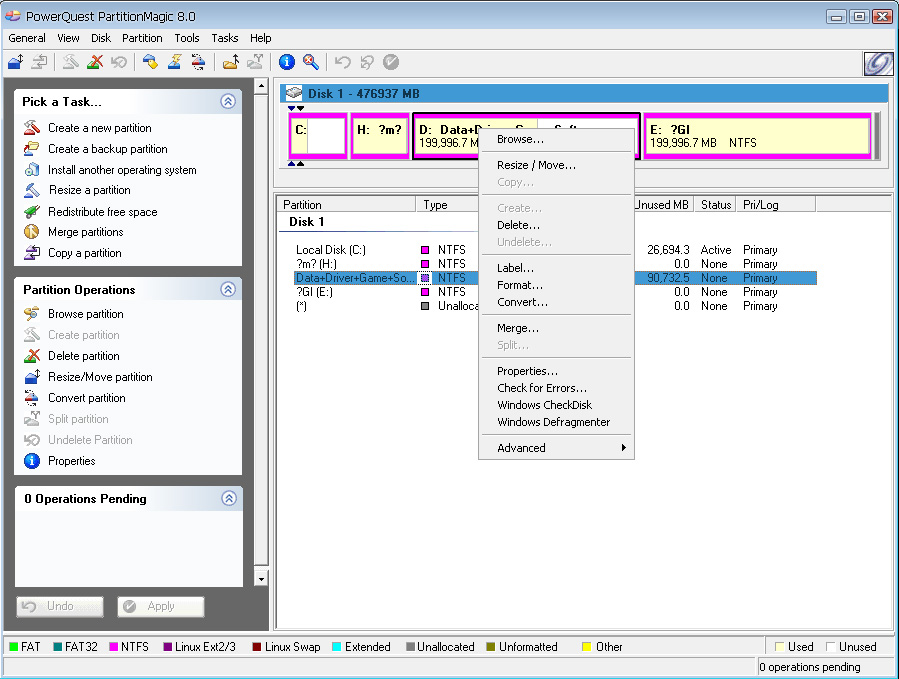Open the Tasks menu
The image size is (899, 679).
coord(225,38)
